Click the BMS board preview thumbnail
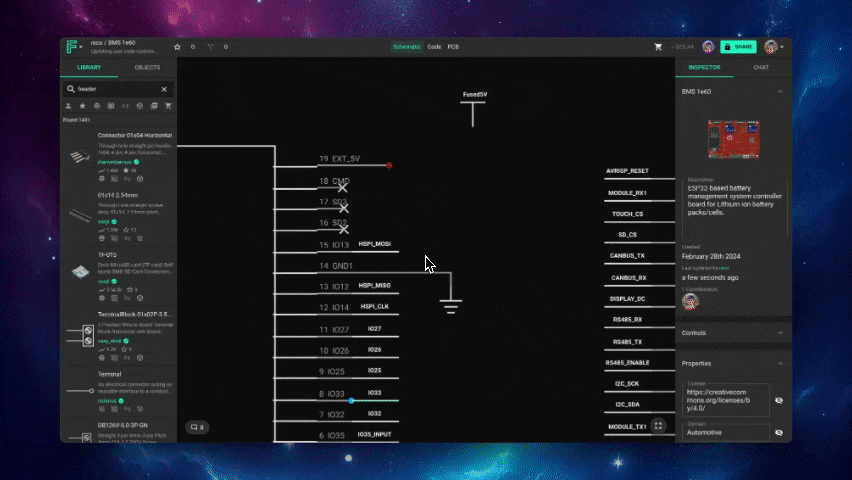The width and height of the screenshot is (852, 480). point(733,141)
